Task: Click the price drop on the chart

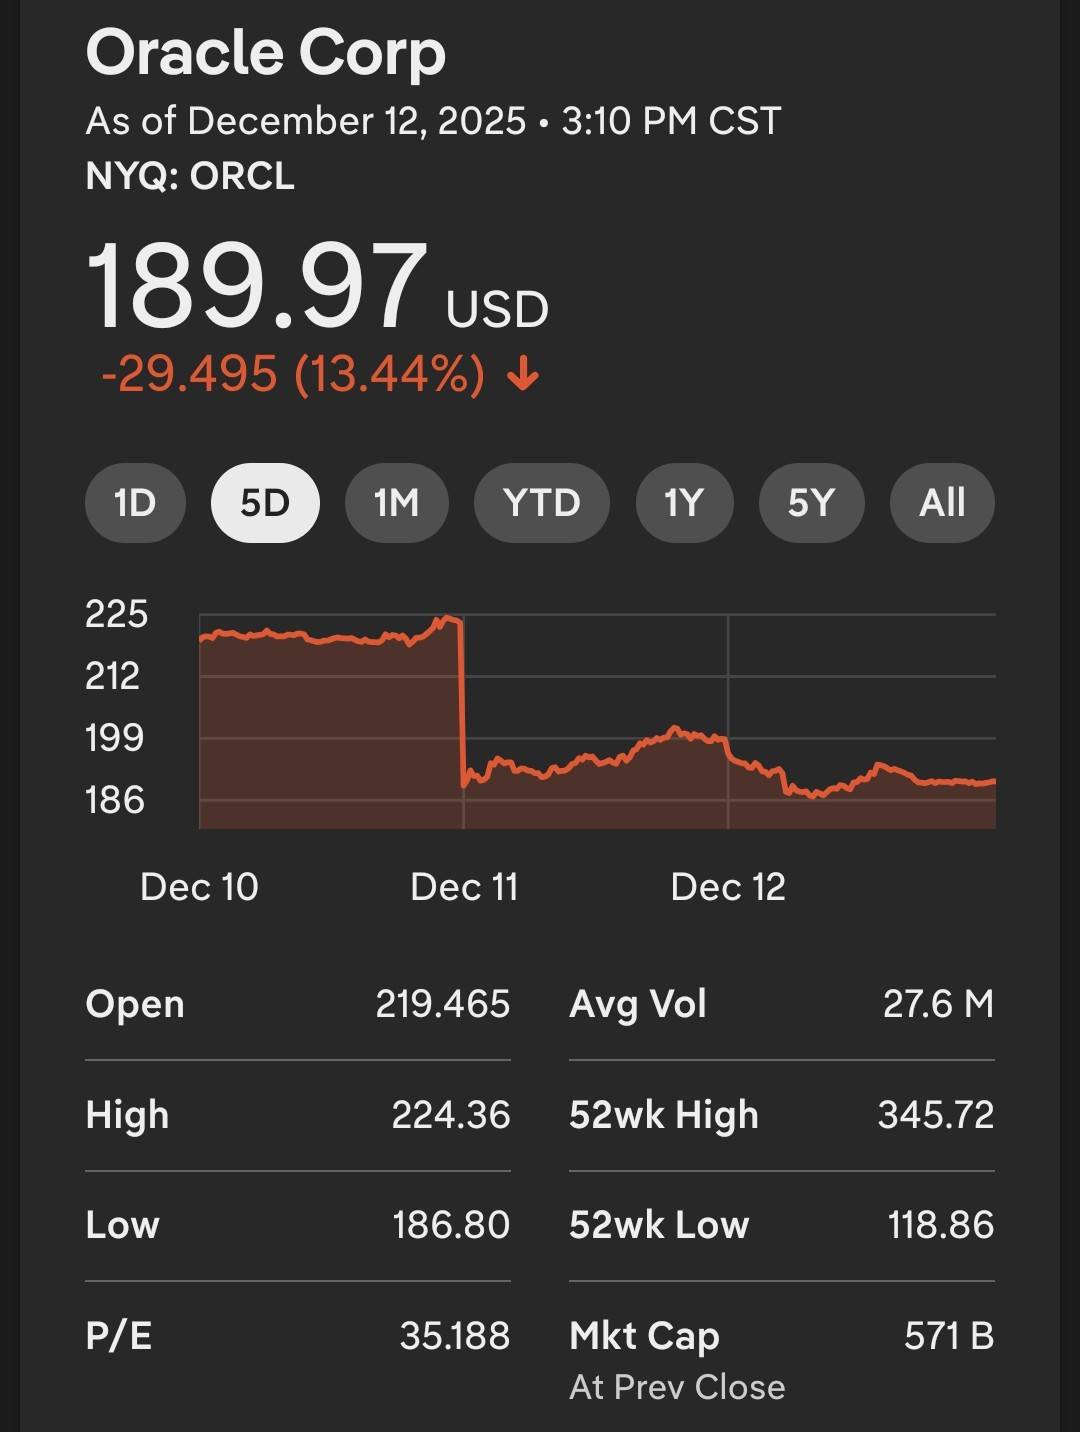Action: tap(462, 700)
